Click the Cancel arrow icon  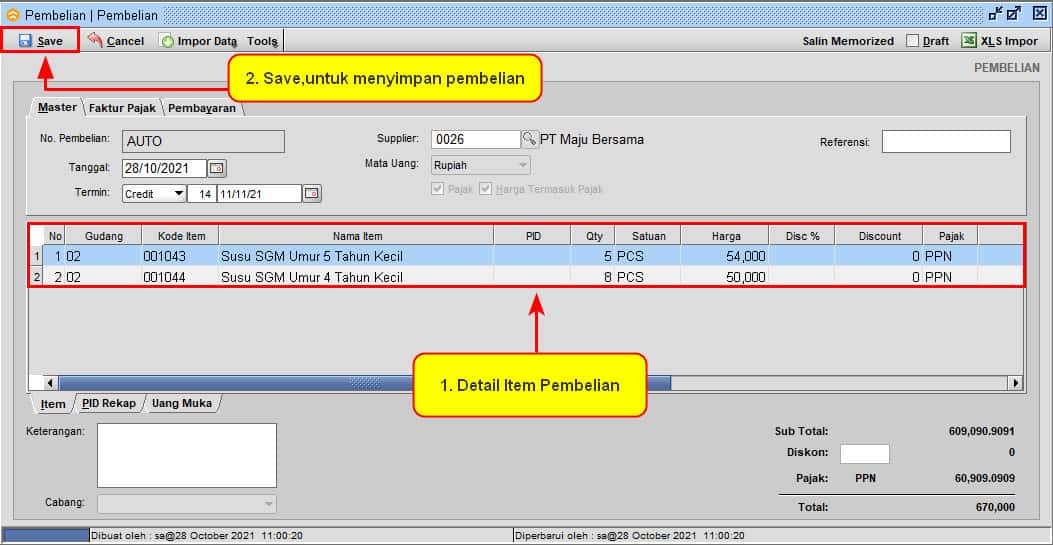pos(95,41)
